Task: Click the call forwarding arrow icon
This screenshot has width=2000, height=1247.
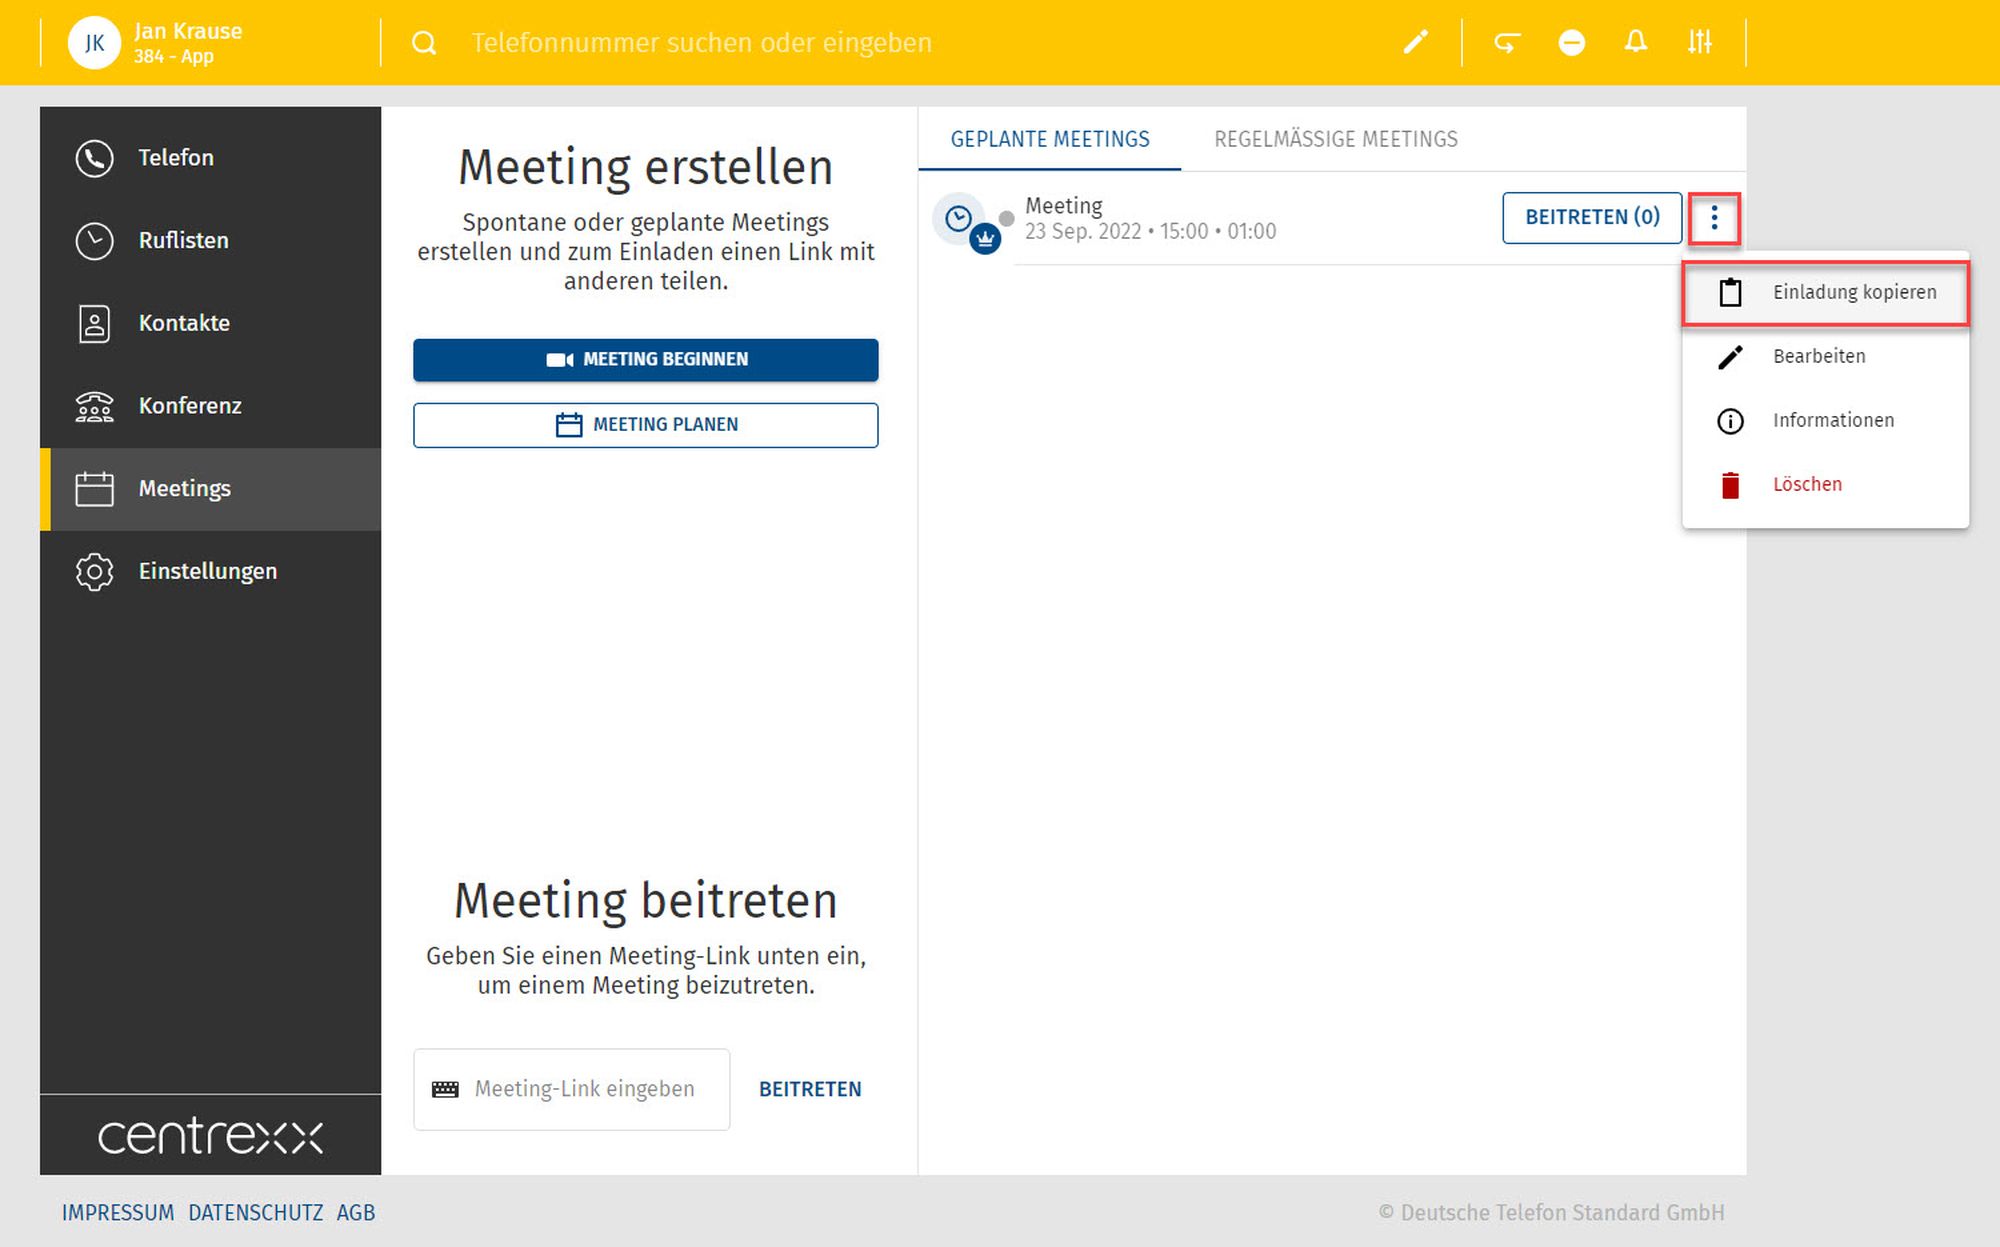Action: (x=1506, y=42)
